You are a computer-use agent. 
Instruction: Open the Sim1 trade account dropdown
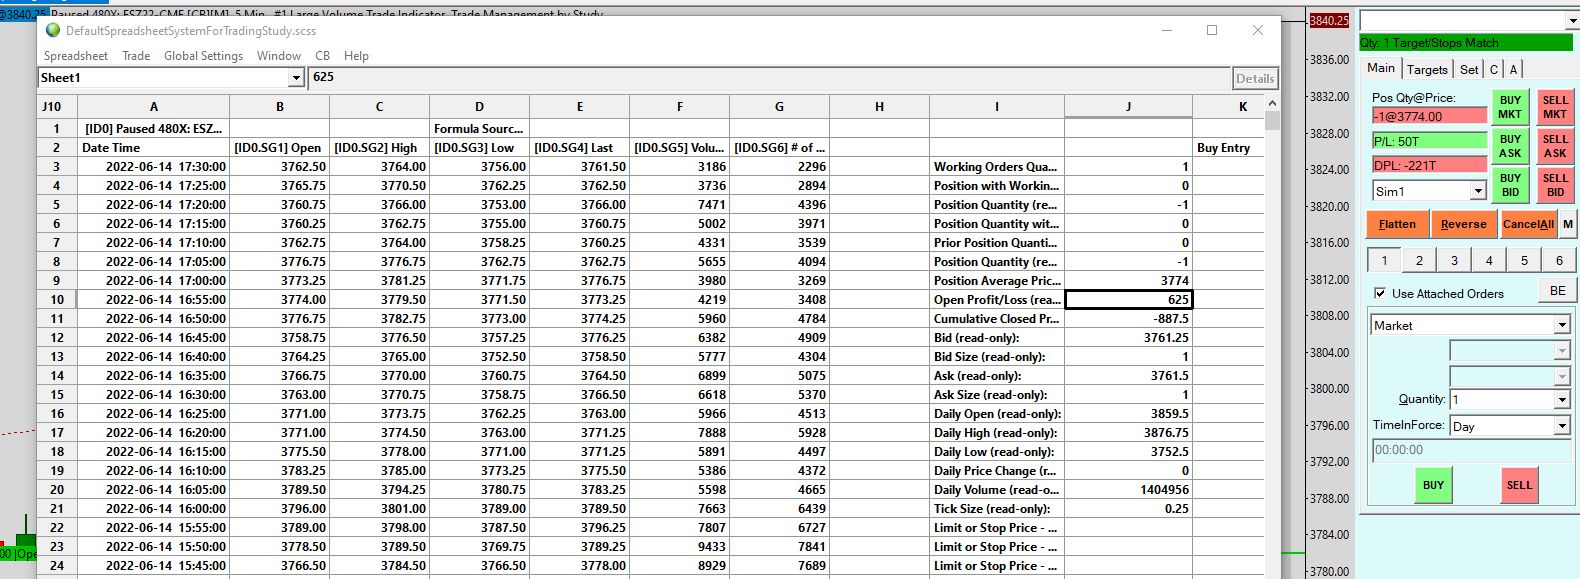[x=1478, y=191]
